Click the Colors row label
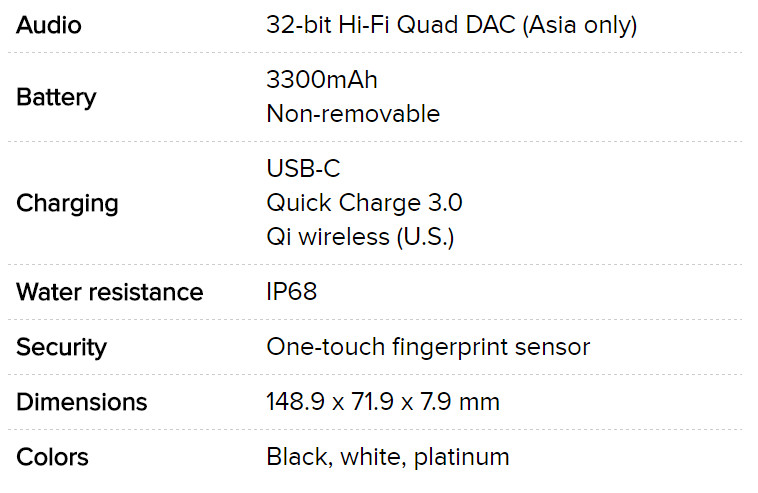 tap(52, 457)
